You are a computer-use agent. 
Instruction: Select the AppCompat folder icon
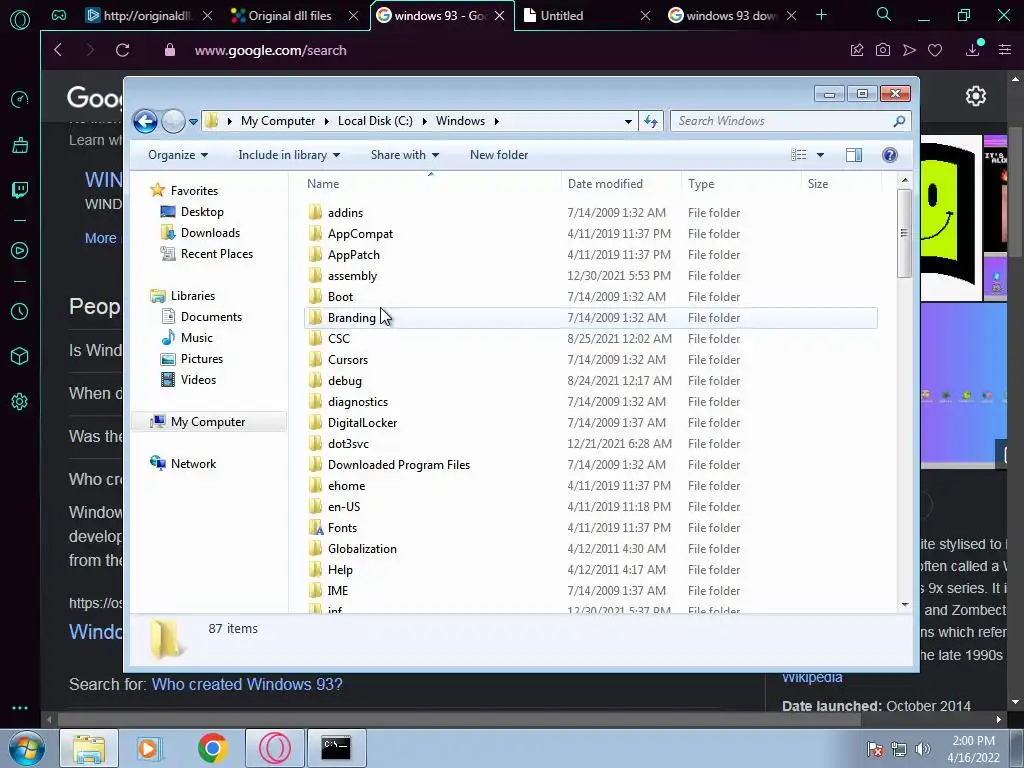coord(315,233)
